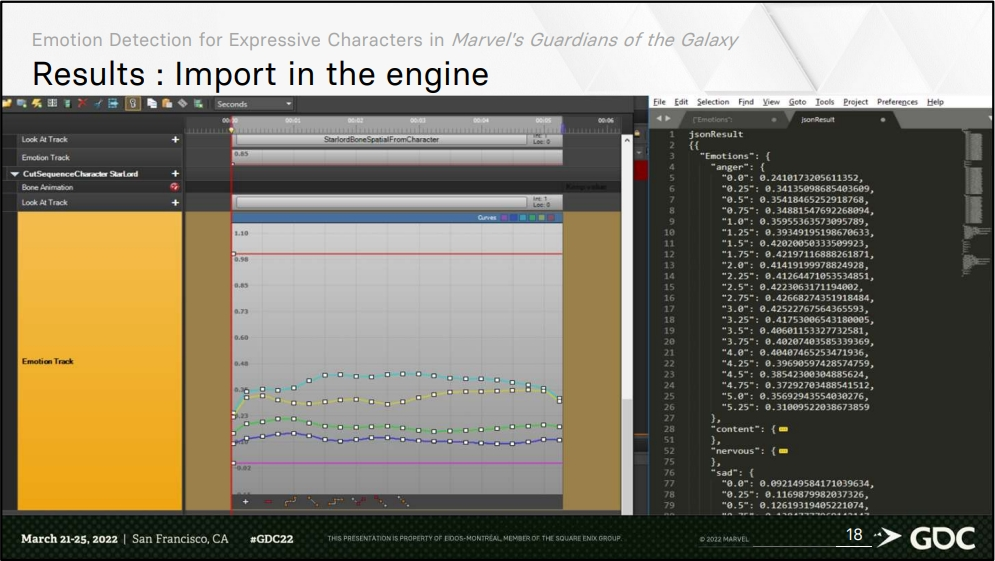Image resolution: width=995 pixels, height=561 pixels.
Task: Click the red minus remove-key icon
Action: 268,501
